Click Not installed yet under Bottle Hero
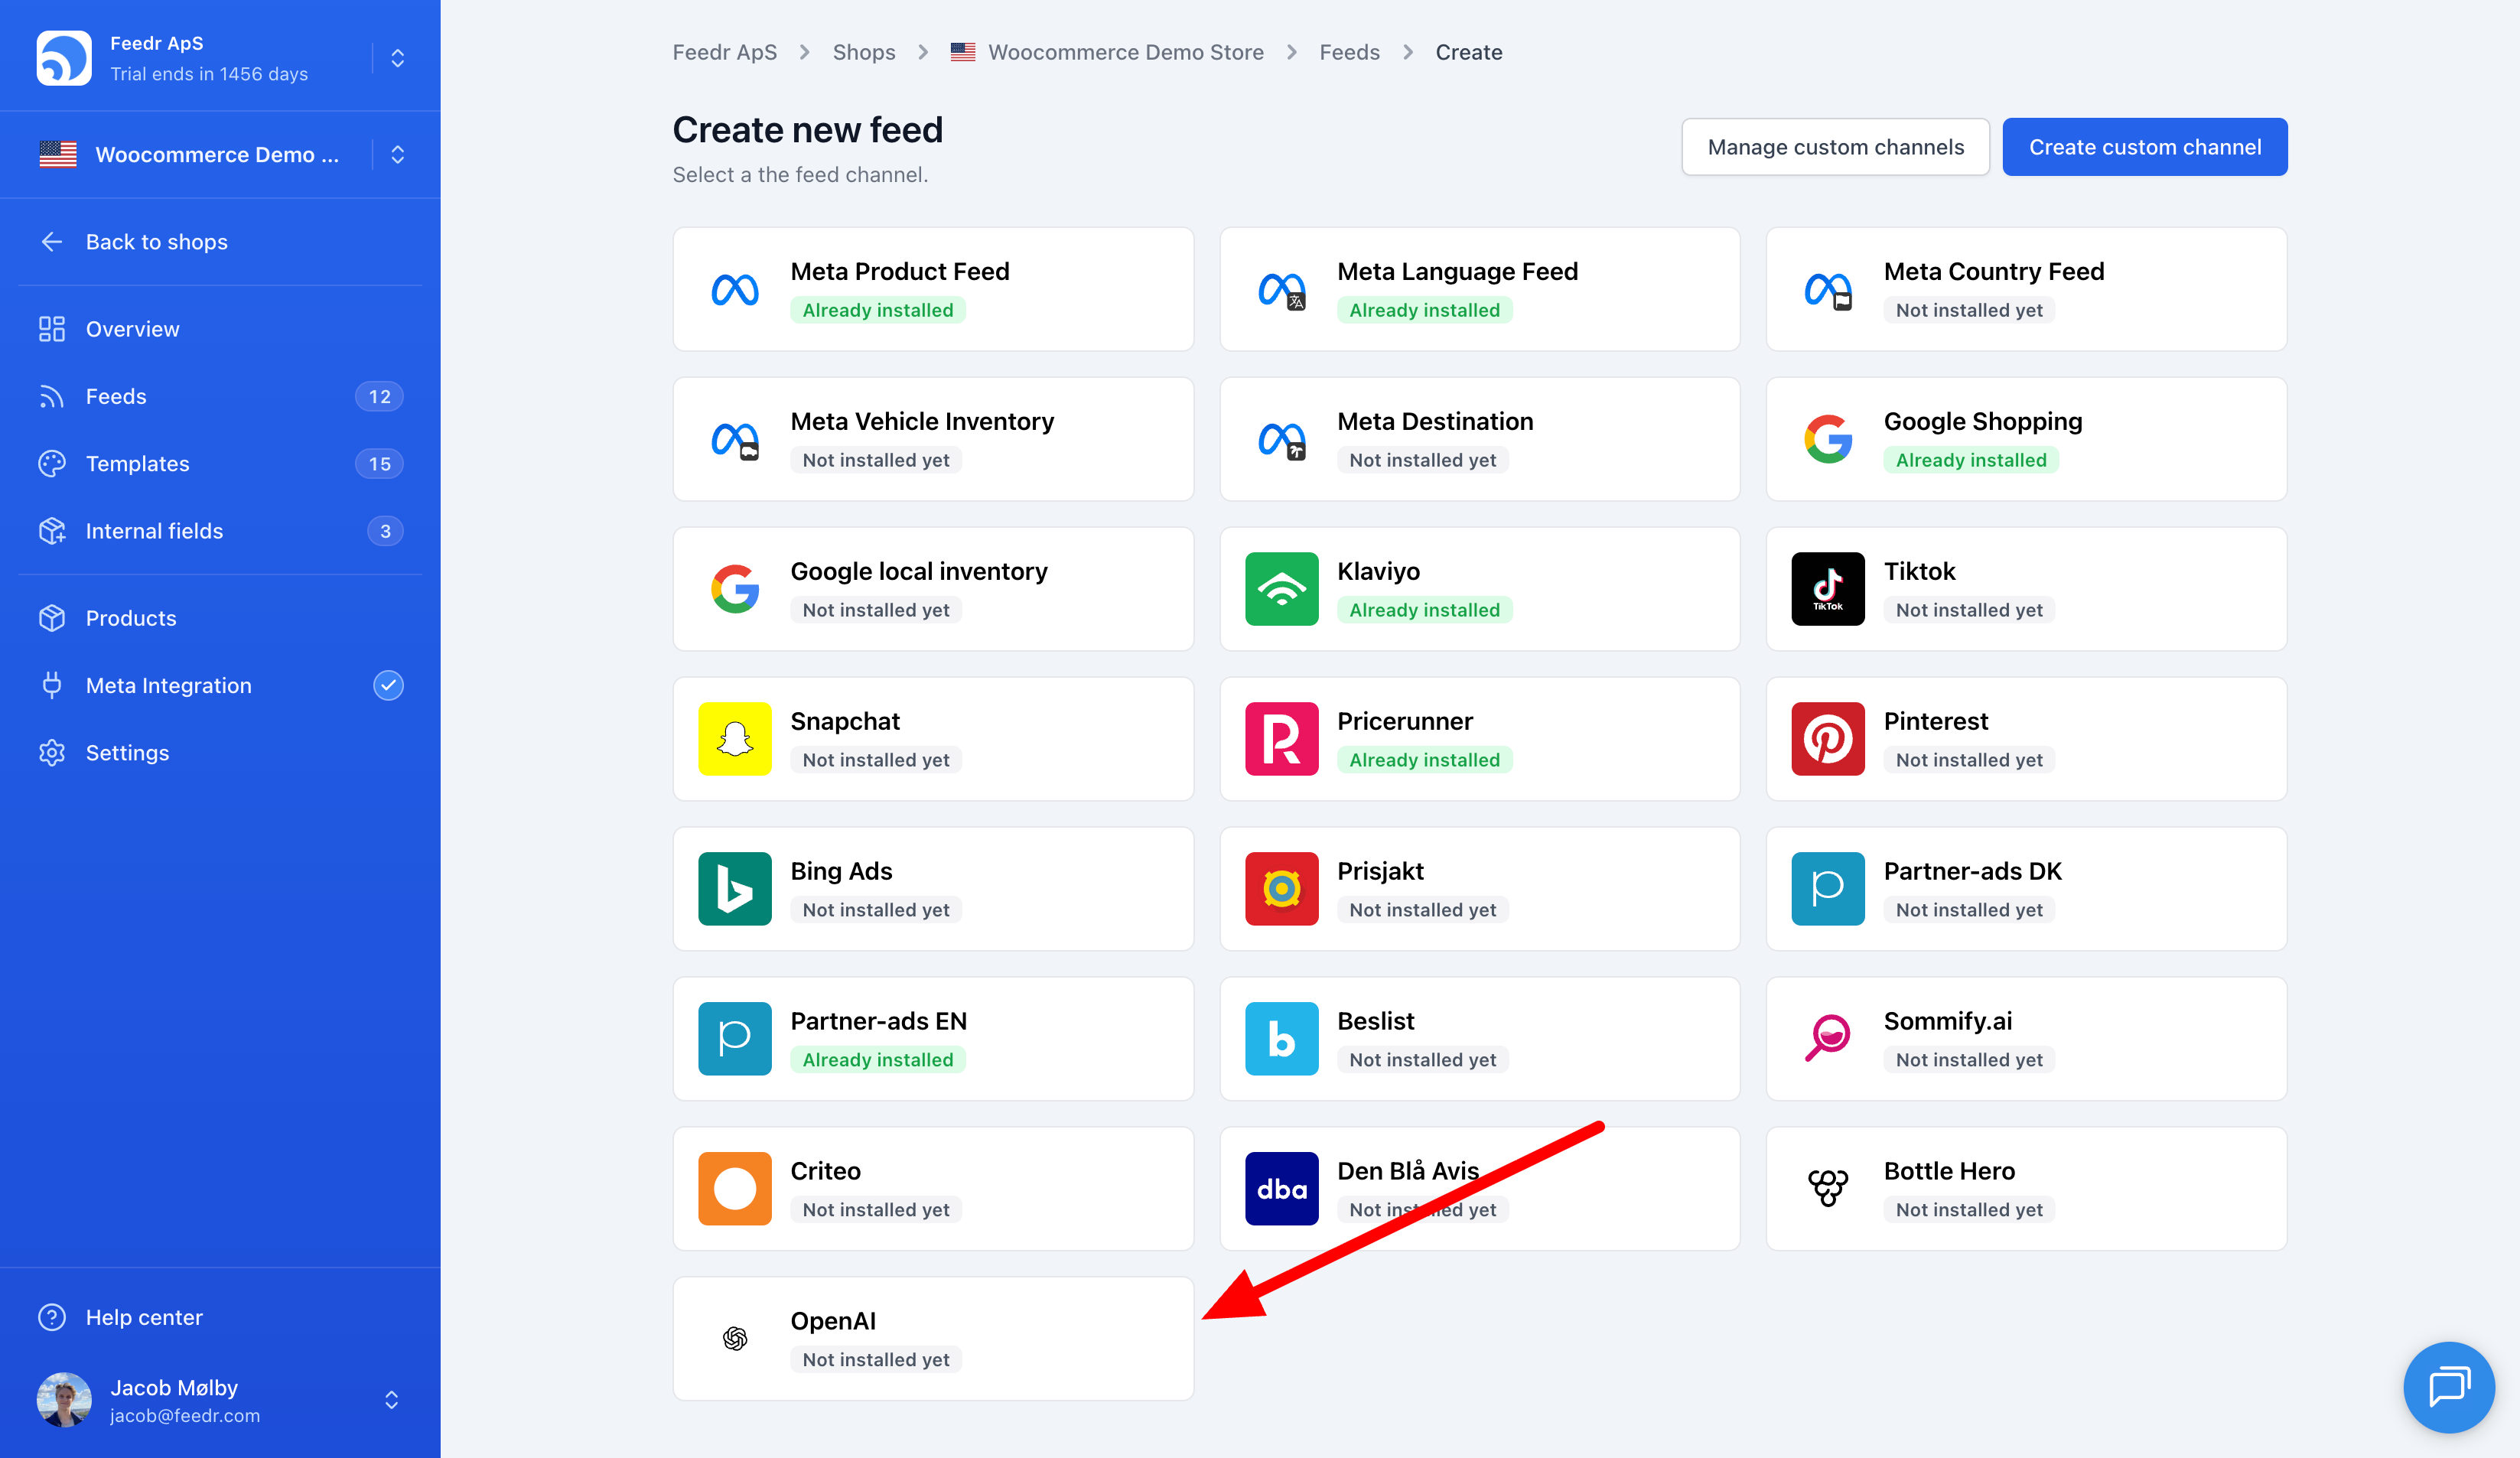 click(x=1969, y=1210)
